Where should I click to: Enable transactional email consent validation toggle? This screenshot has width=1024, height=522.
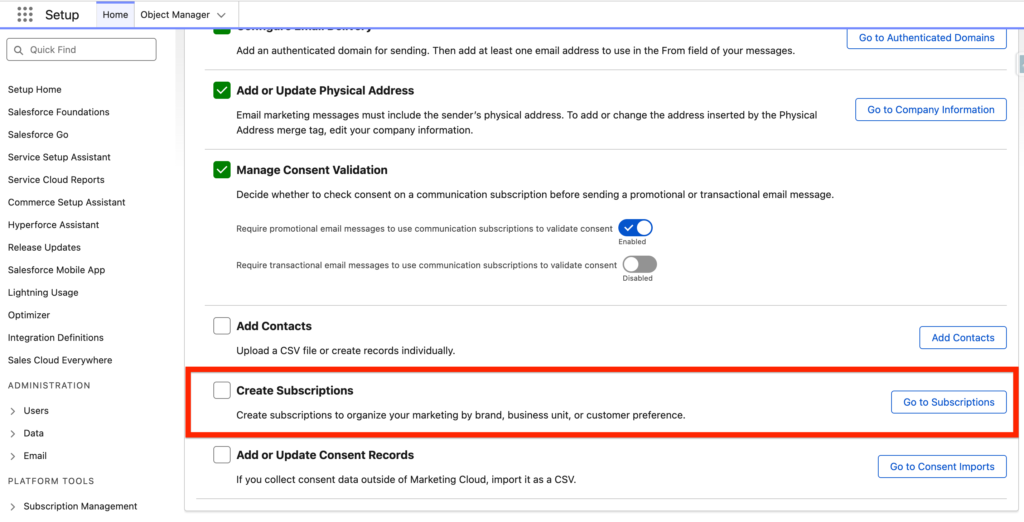(639, 265)
